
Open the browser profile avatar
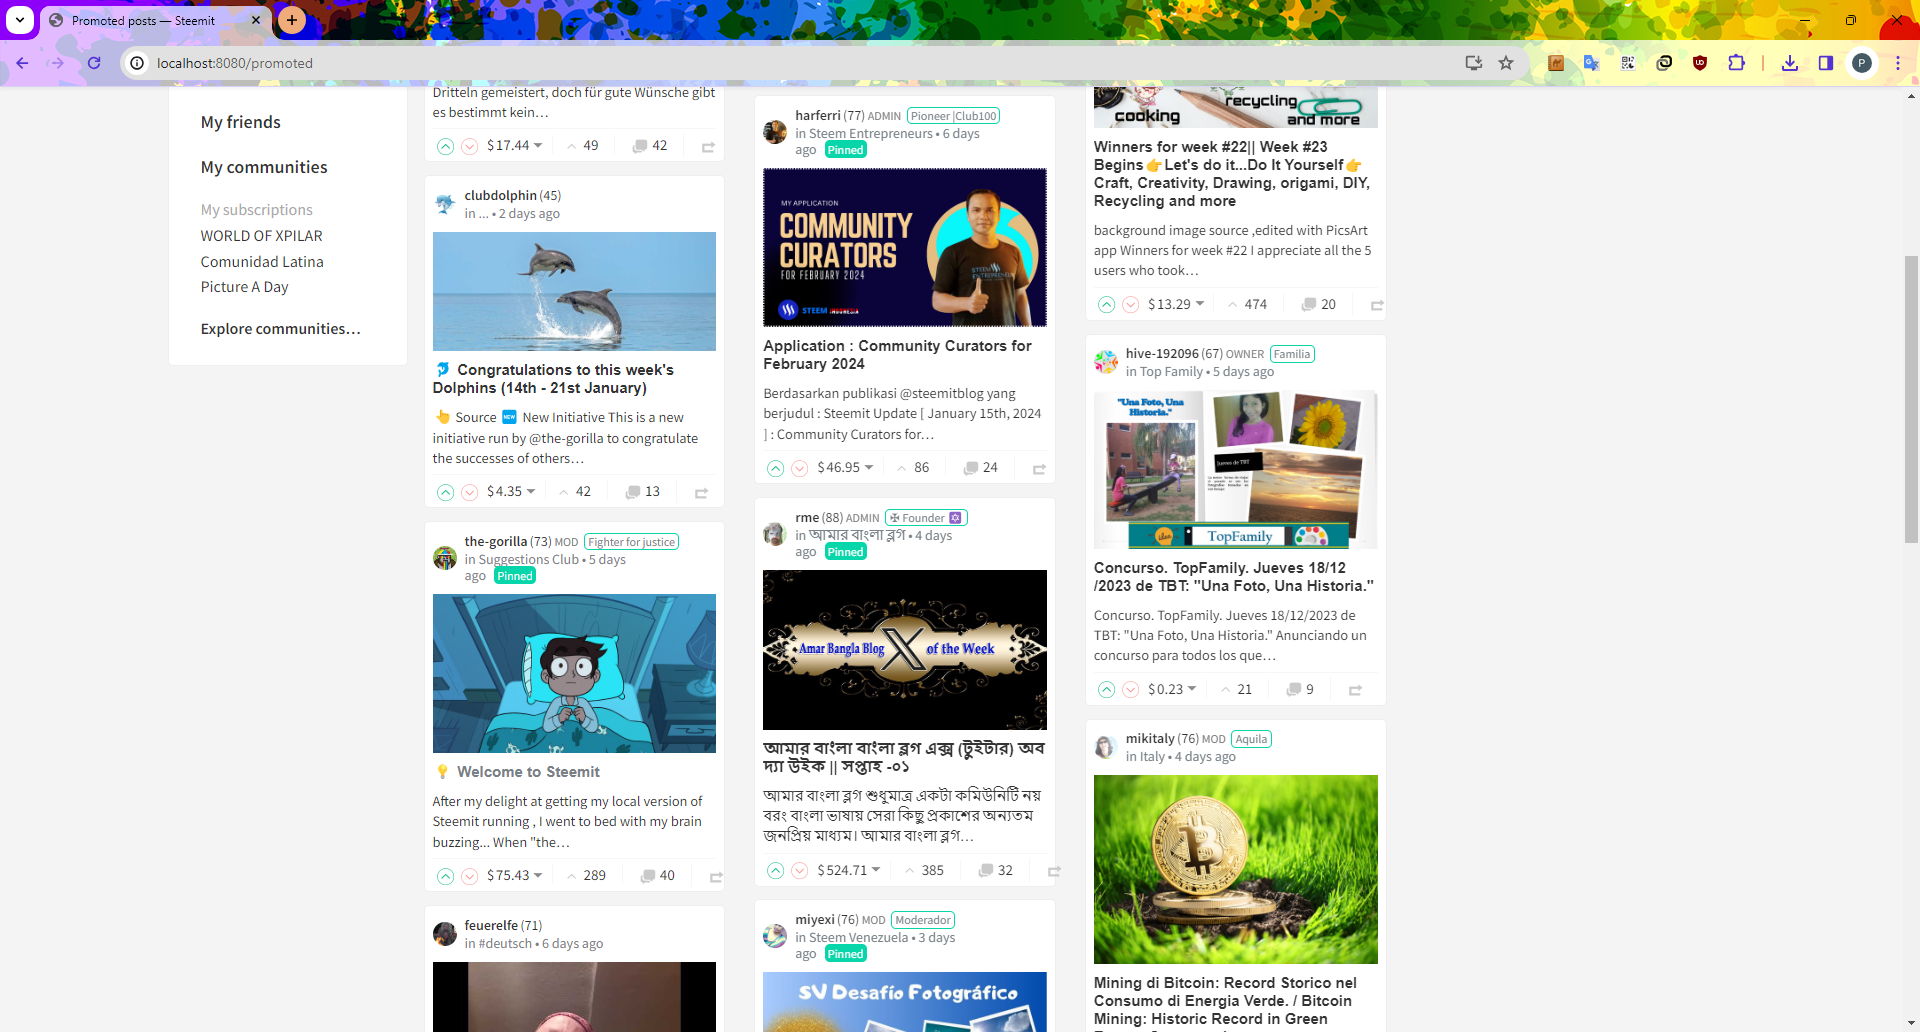(x=1862, y=63)
